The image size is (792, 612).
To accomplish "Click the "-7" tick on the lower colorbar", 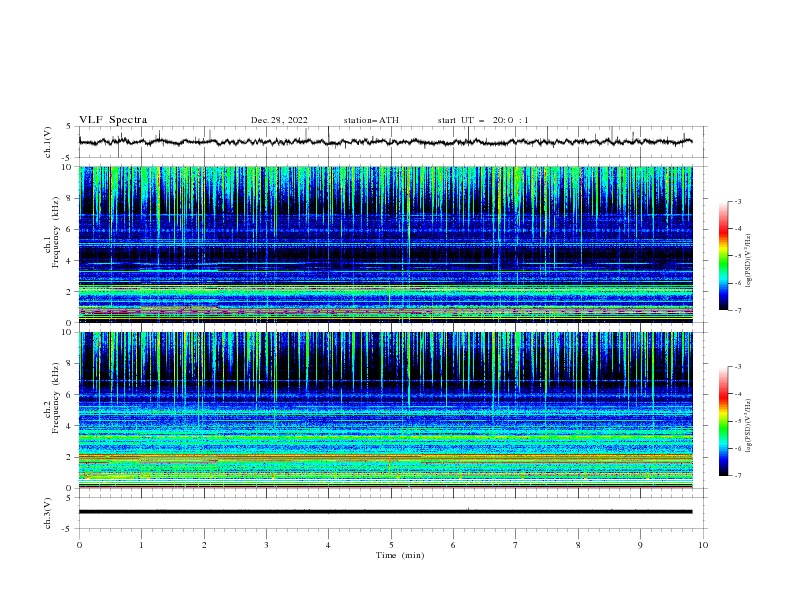I will pos(737,476).
